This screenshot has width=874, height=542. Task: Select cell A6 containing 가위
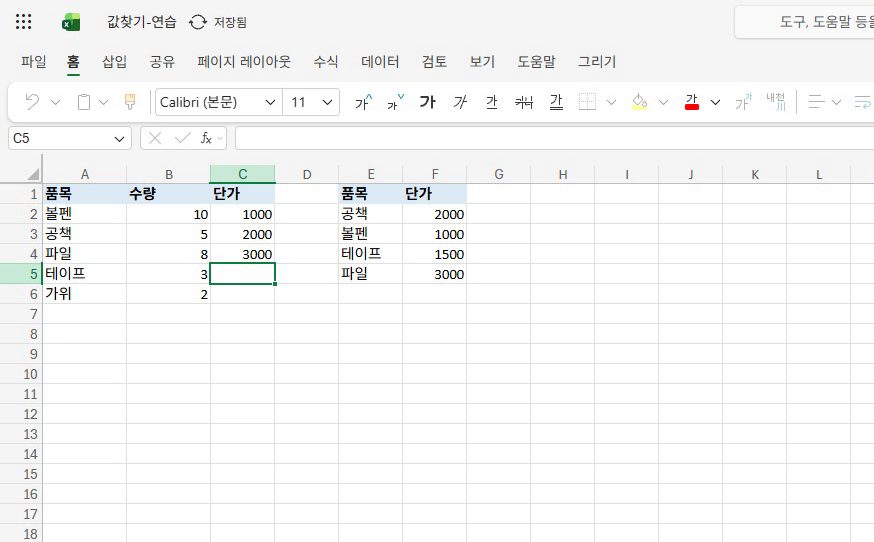(85, 294)
